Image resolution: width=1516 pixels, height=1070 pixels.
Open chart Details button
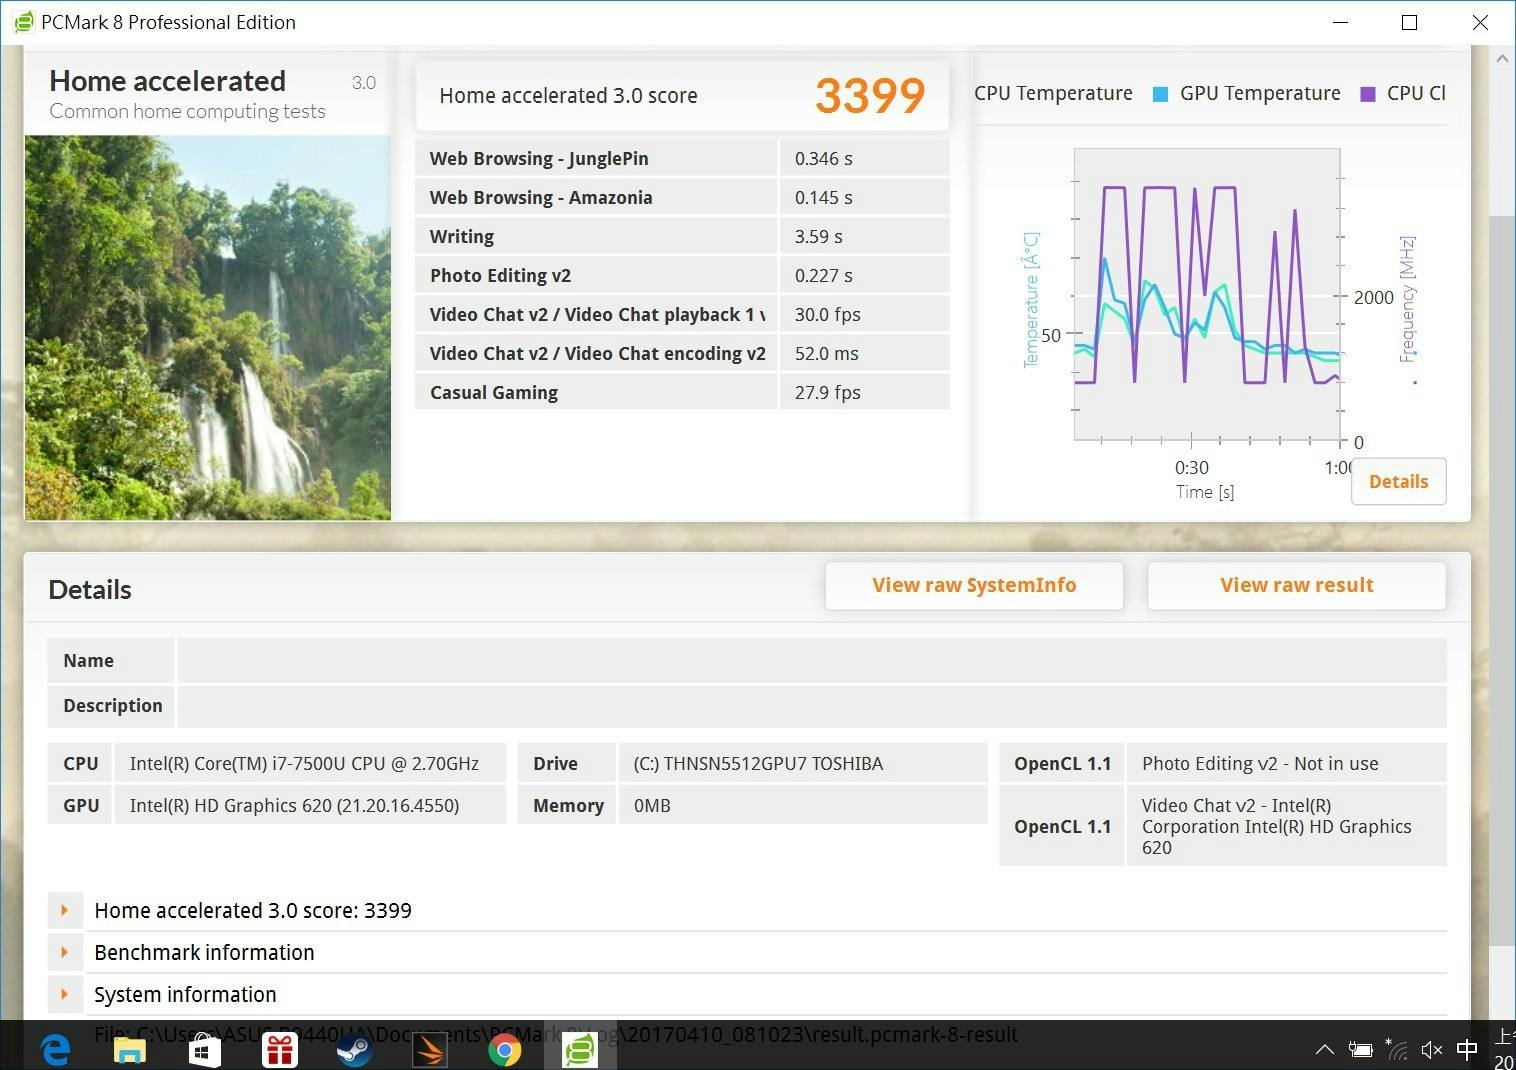[1398, 481]
